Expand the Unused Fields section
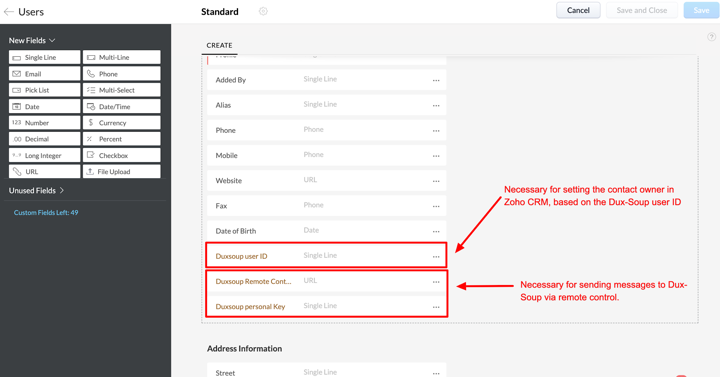720x377 pixels. pos(36,190)
